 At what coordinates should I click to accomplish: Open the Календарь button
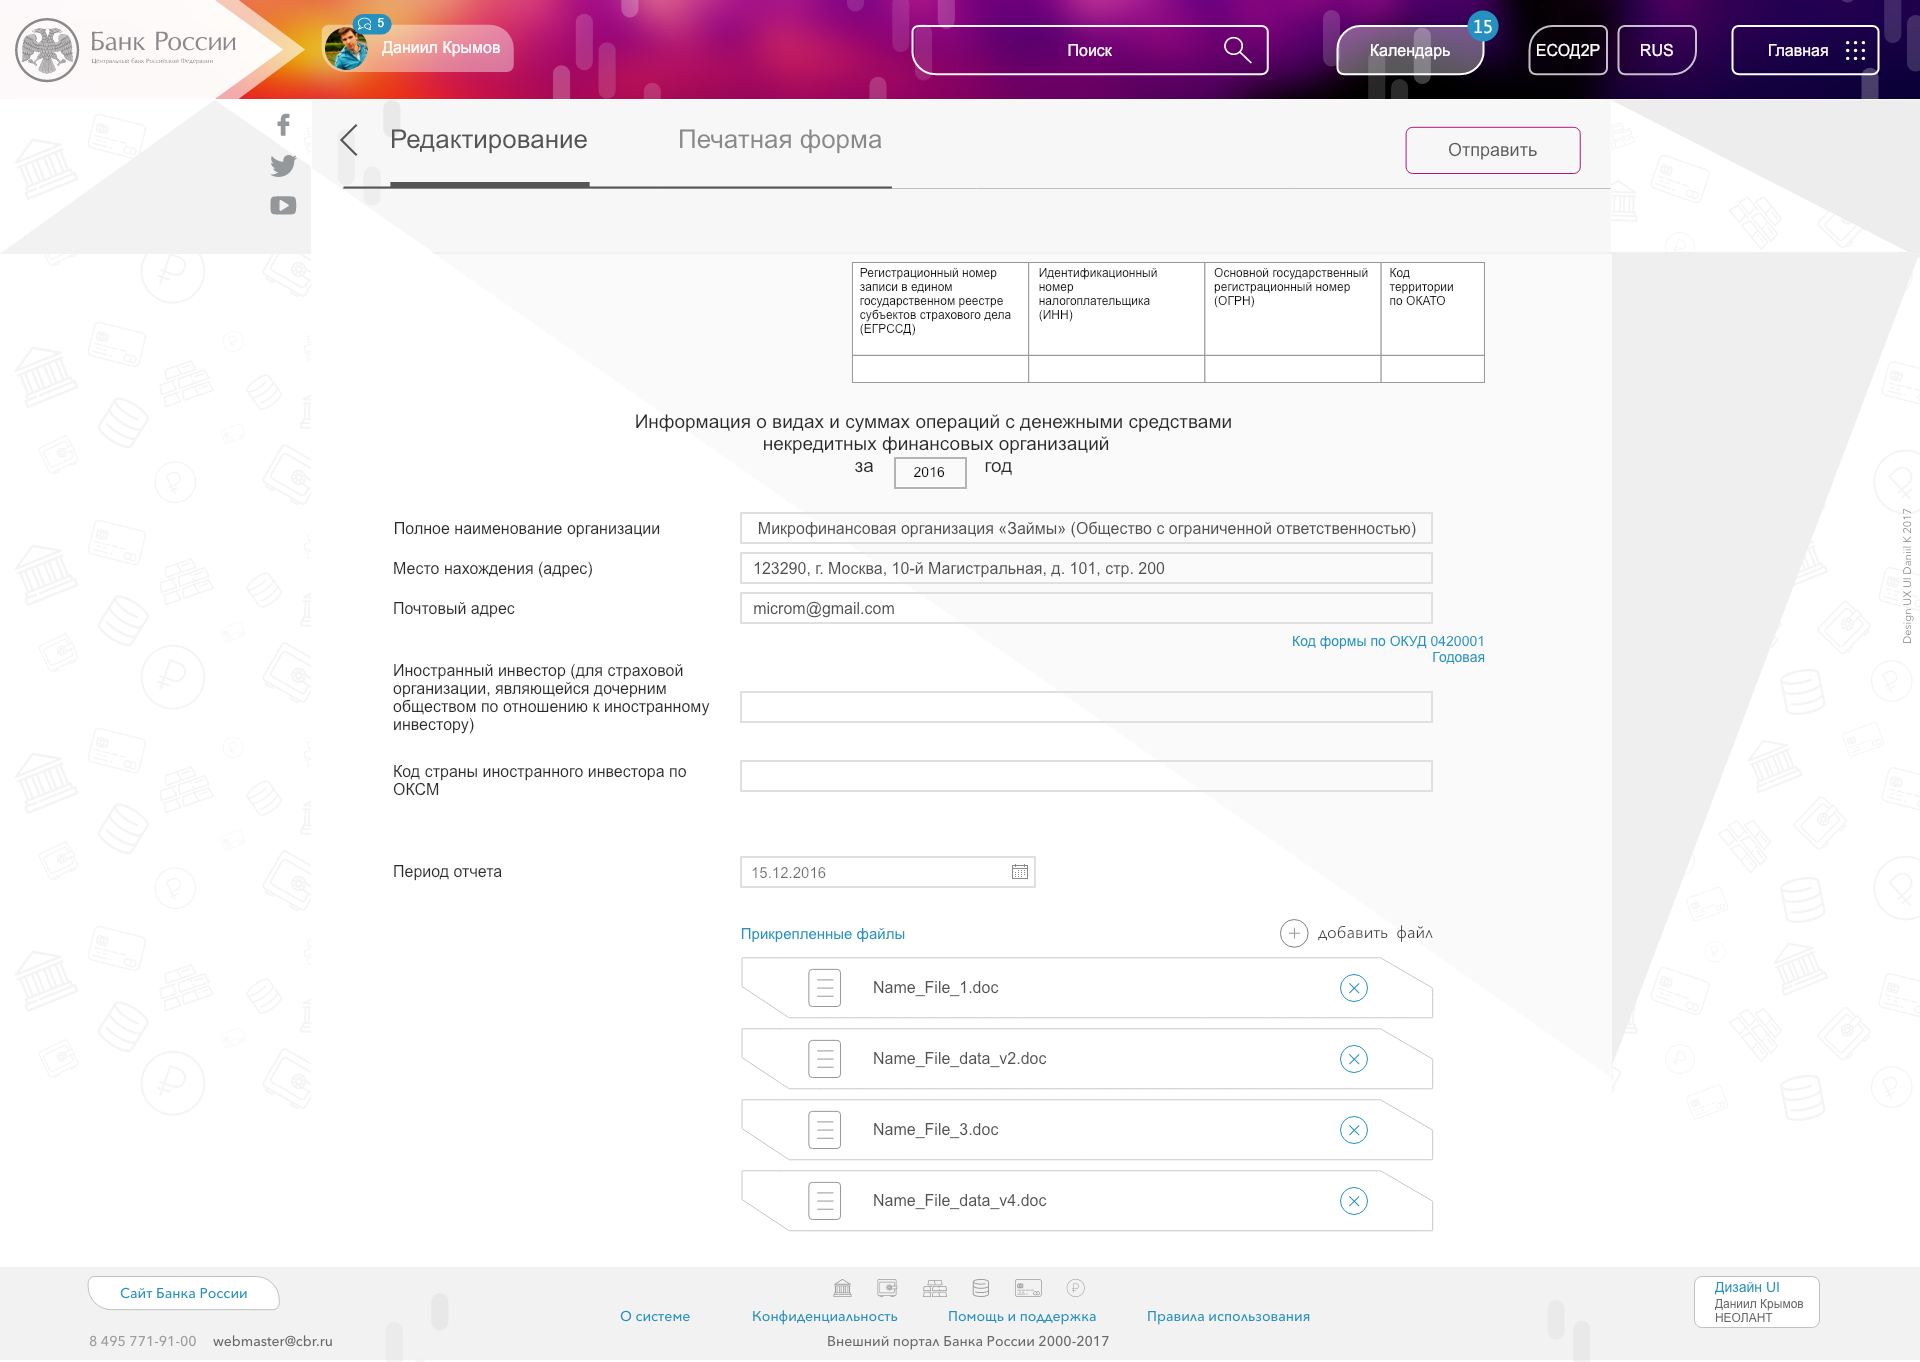[1410, 50]
